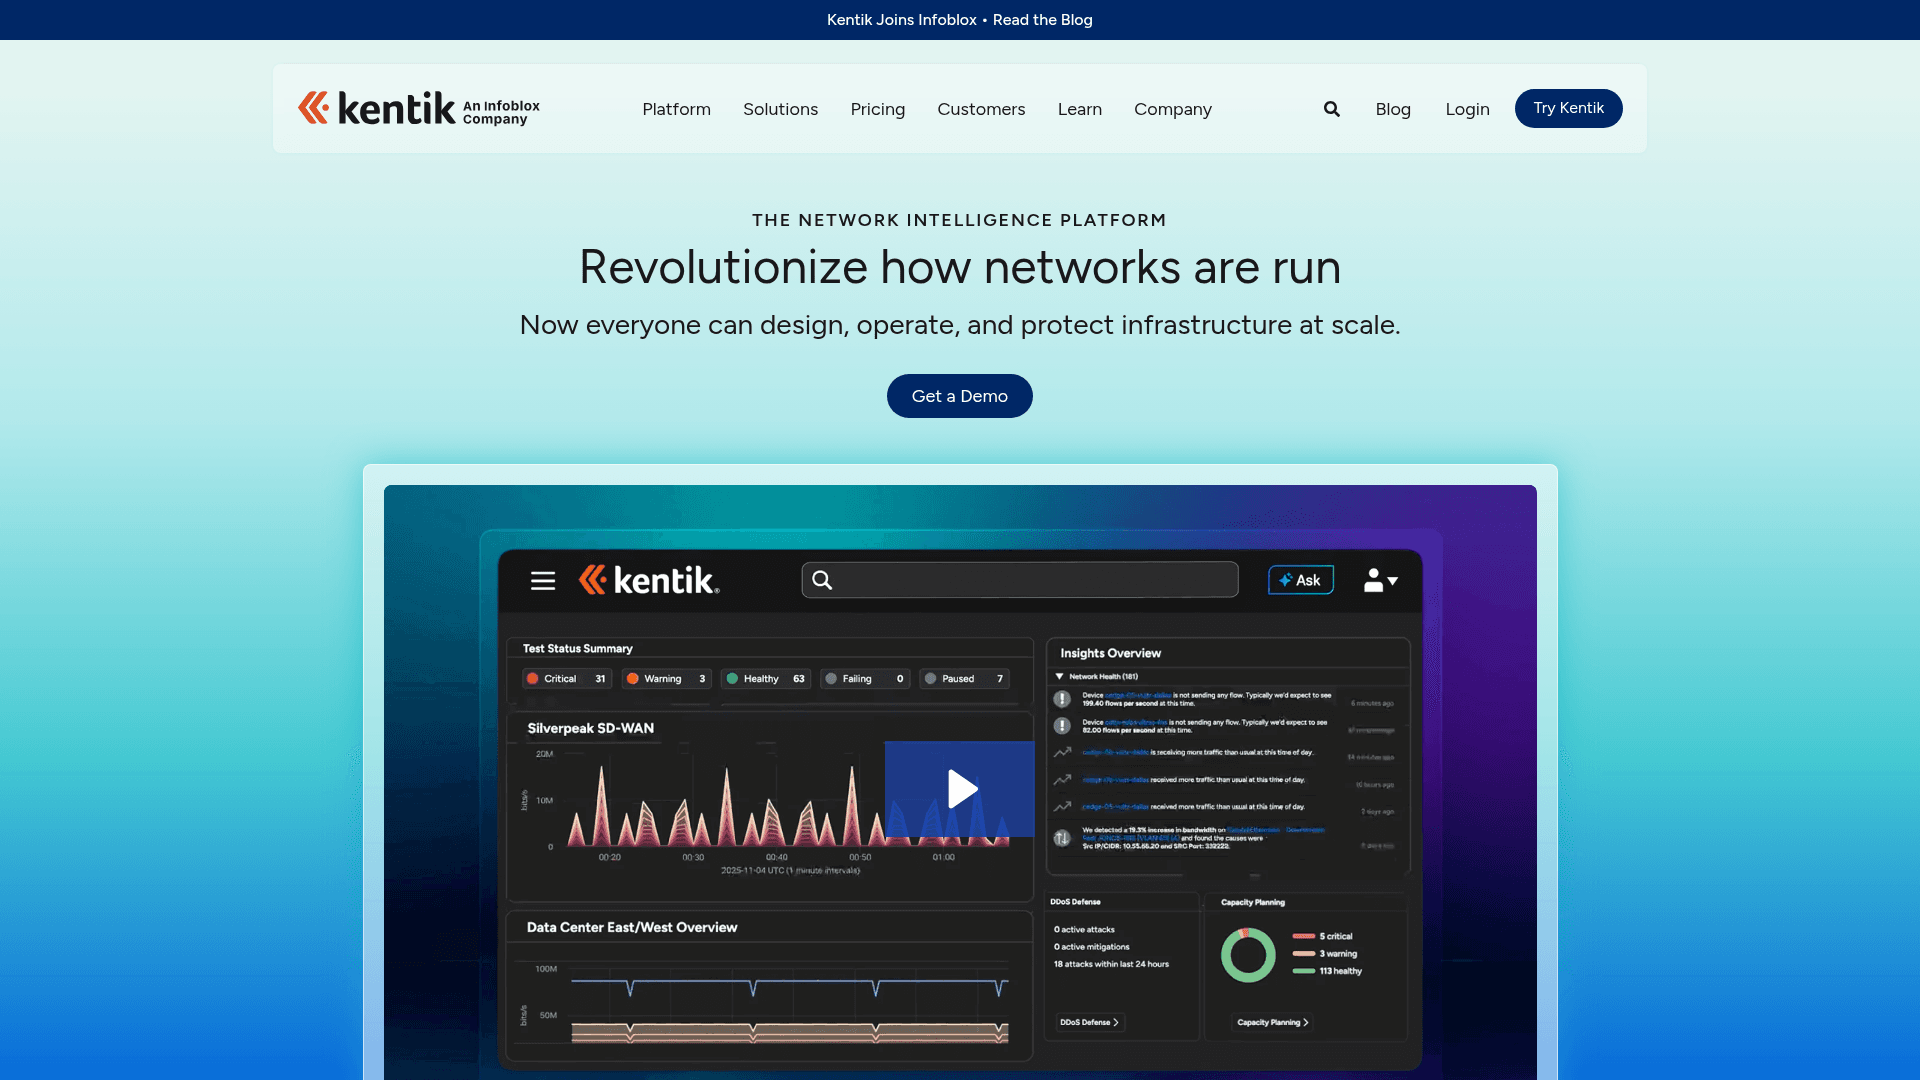The width and height of the screenshot is (1920, 1080).
Task: Collapse the Network Health triangle in Insights
Action: pos(1060,676)
